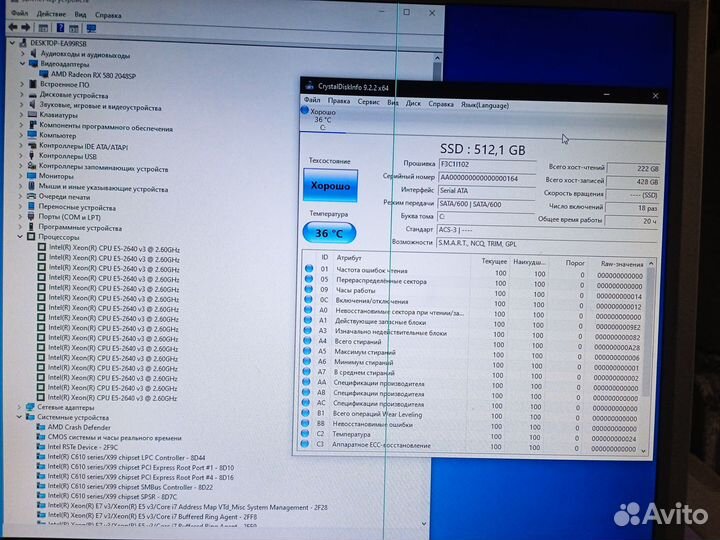Viewport: 720px width, 540px height.
Task: Click the AMD Radeon RX 580 2048SP adapter icon
Action: click(x=44, y=73)
